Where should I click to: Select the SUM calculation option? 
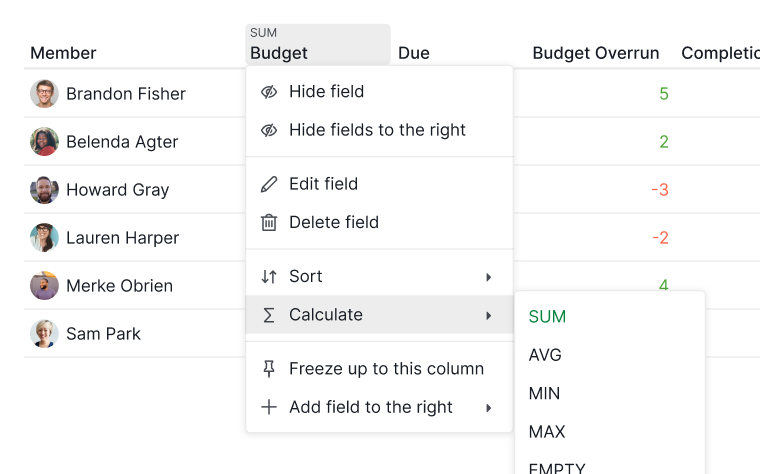[547, 317]
